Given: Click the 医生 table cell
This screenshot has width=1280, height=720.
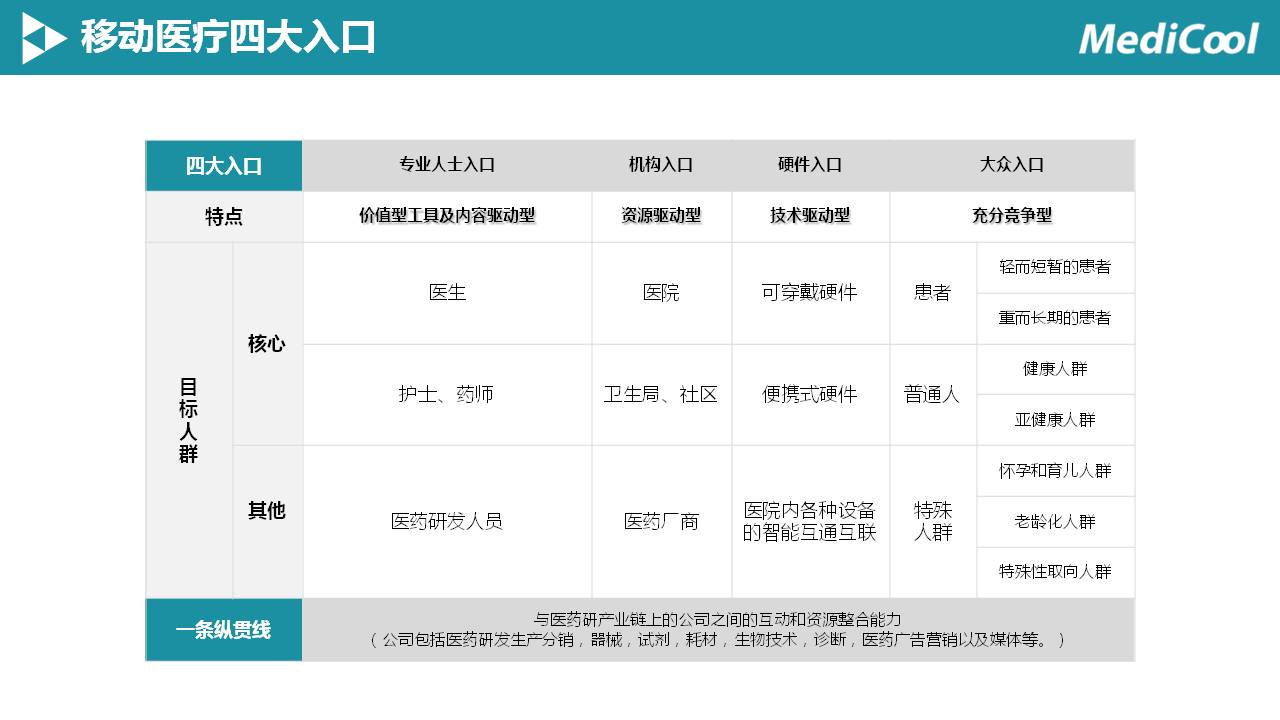Looking at the screenshot, I should point(447,293).
